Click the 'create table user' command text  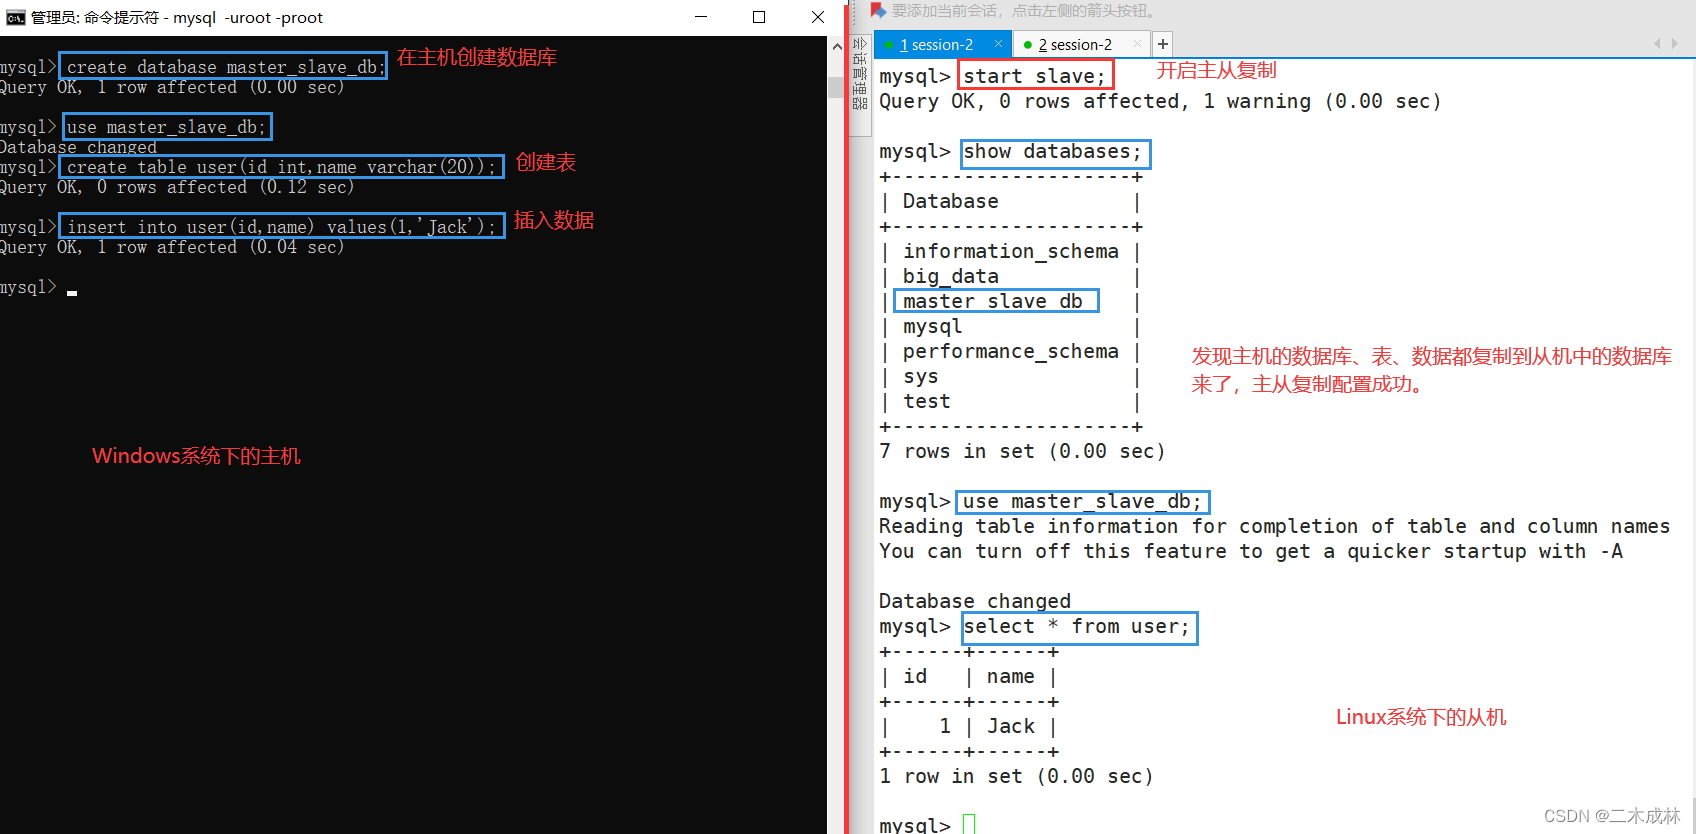[281, 167]
